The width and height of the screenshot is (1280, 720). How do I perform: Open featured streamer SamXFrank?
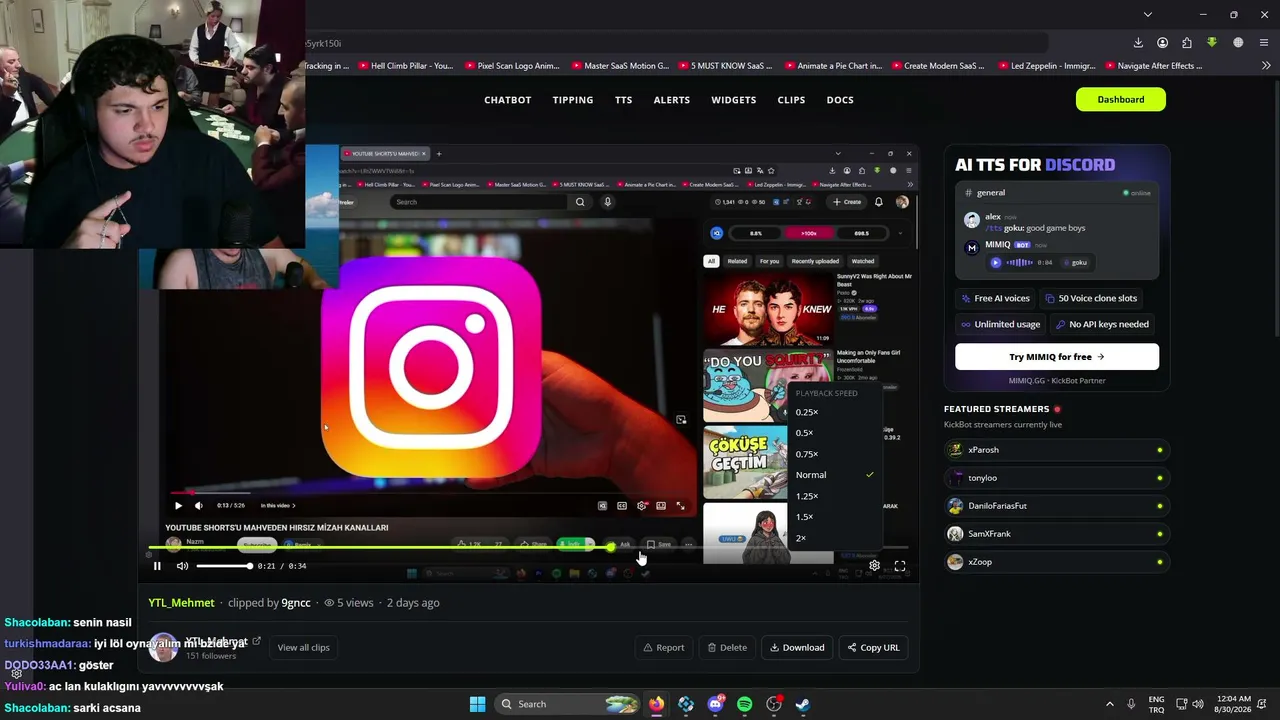(x=1056, y=534)
